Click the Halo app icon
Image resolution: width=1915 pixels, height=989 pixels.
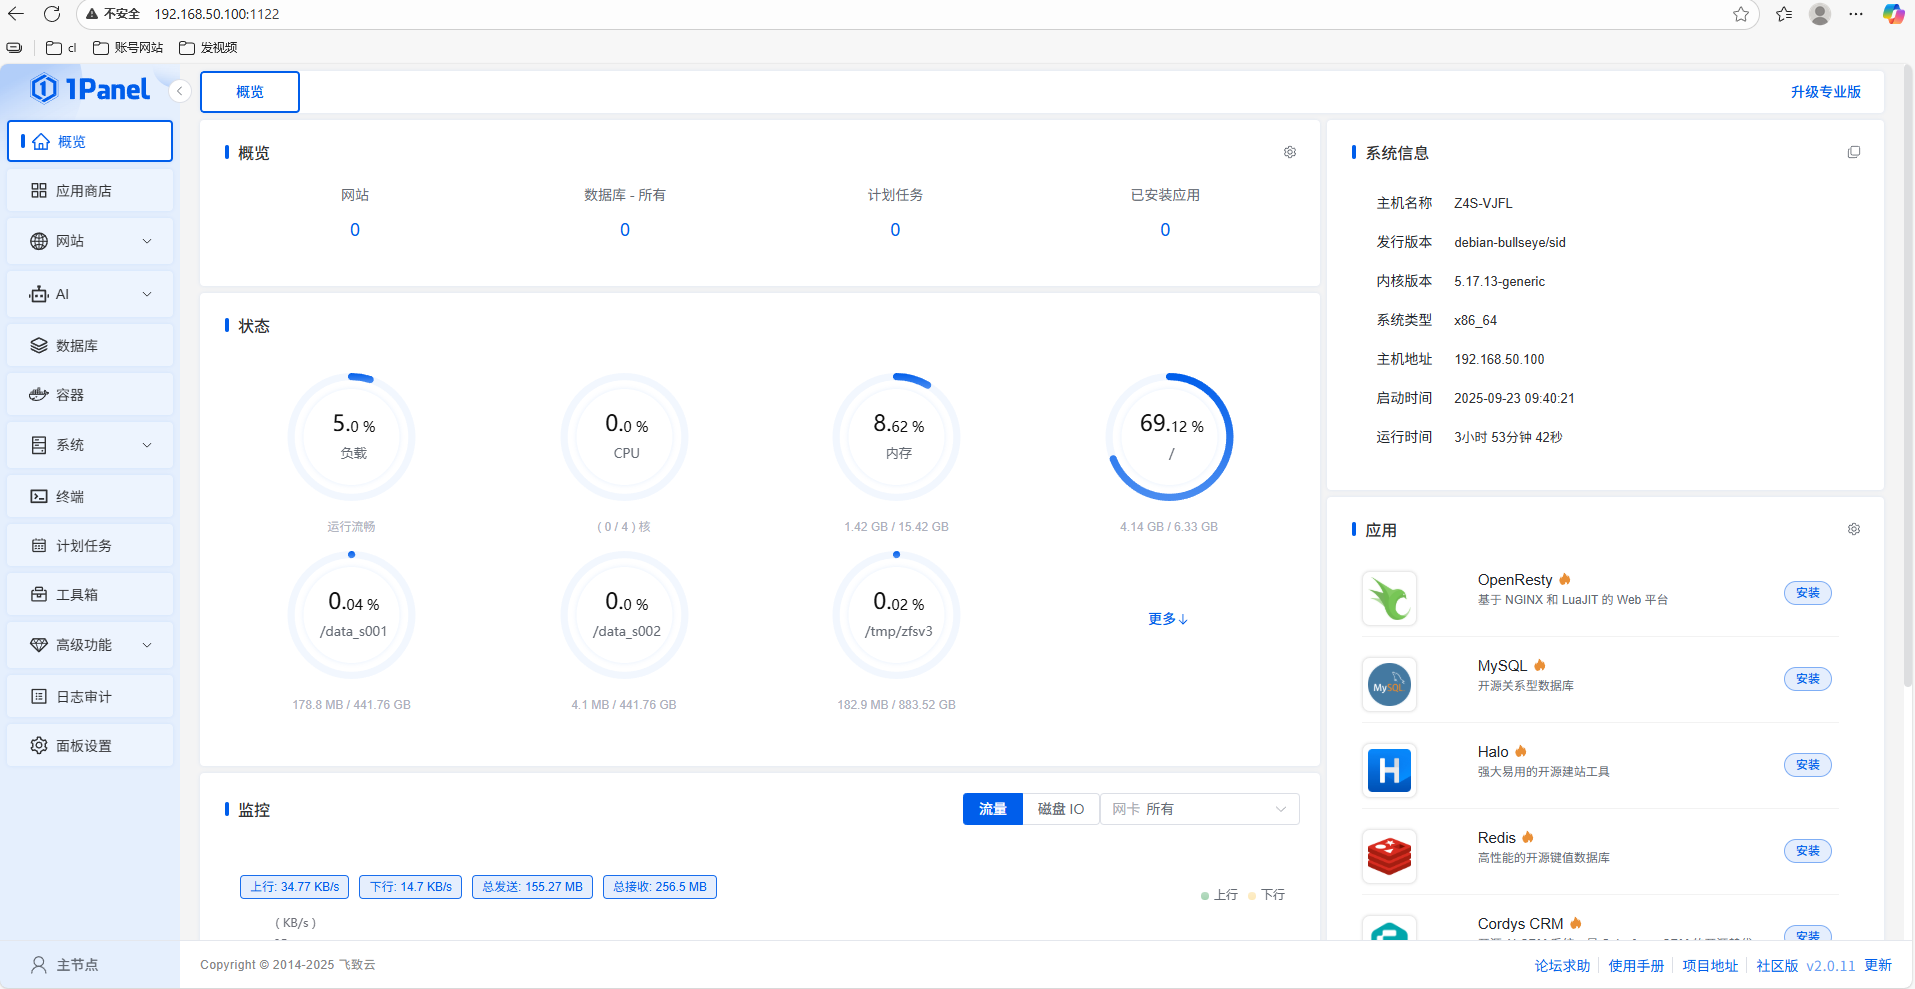point(1389,770)
